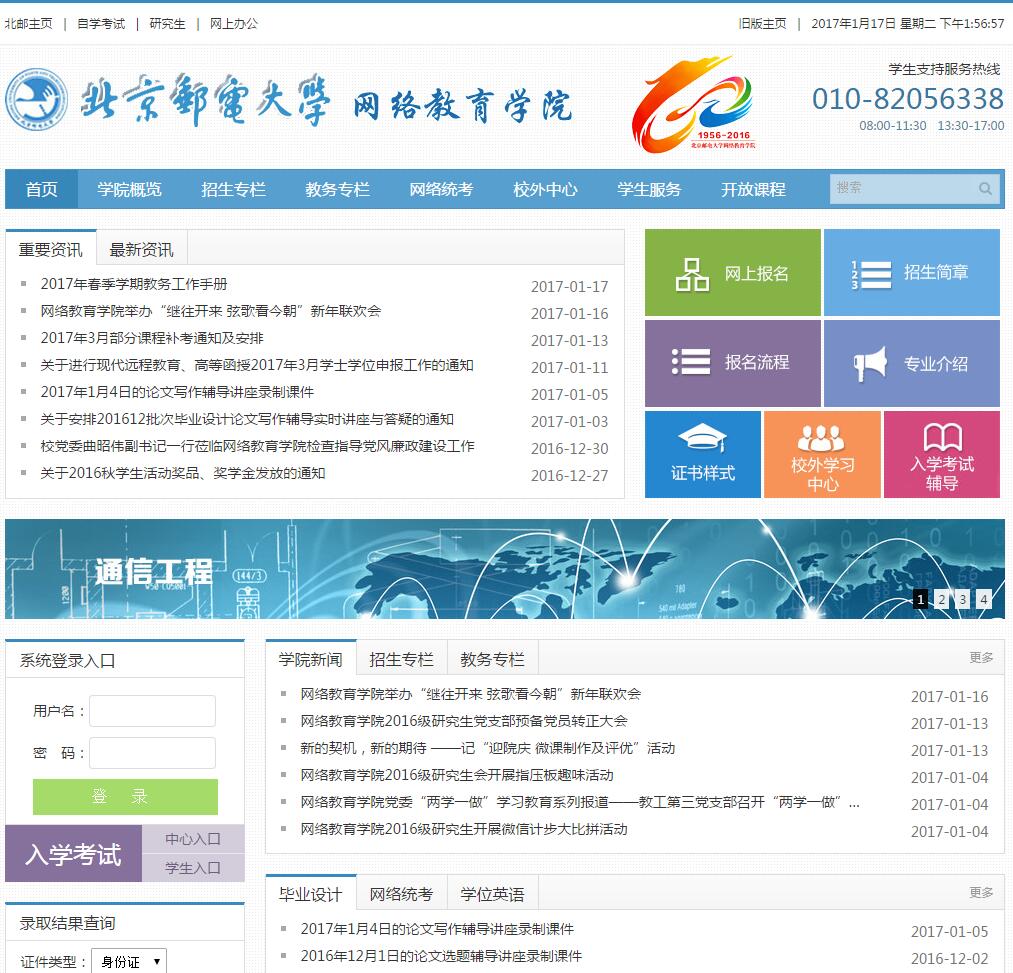Open 网上办公 top link
The height and width of the screenshot is (973, 1013).
coord(234,24)
